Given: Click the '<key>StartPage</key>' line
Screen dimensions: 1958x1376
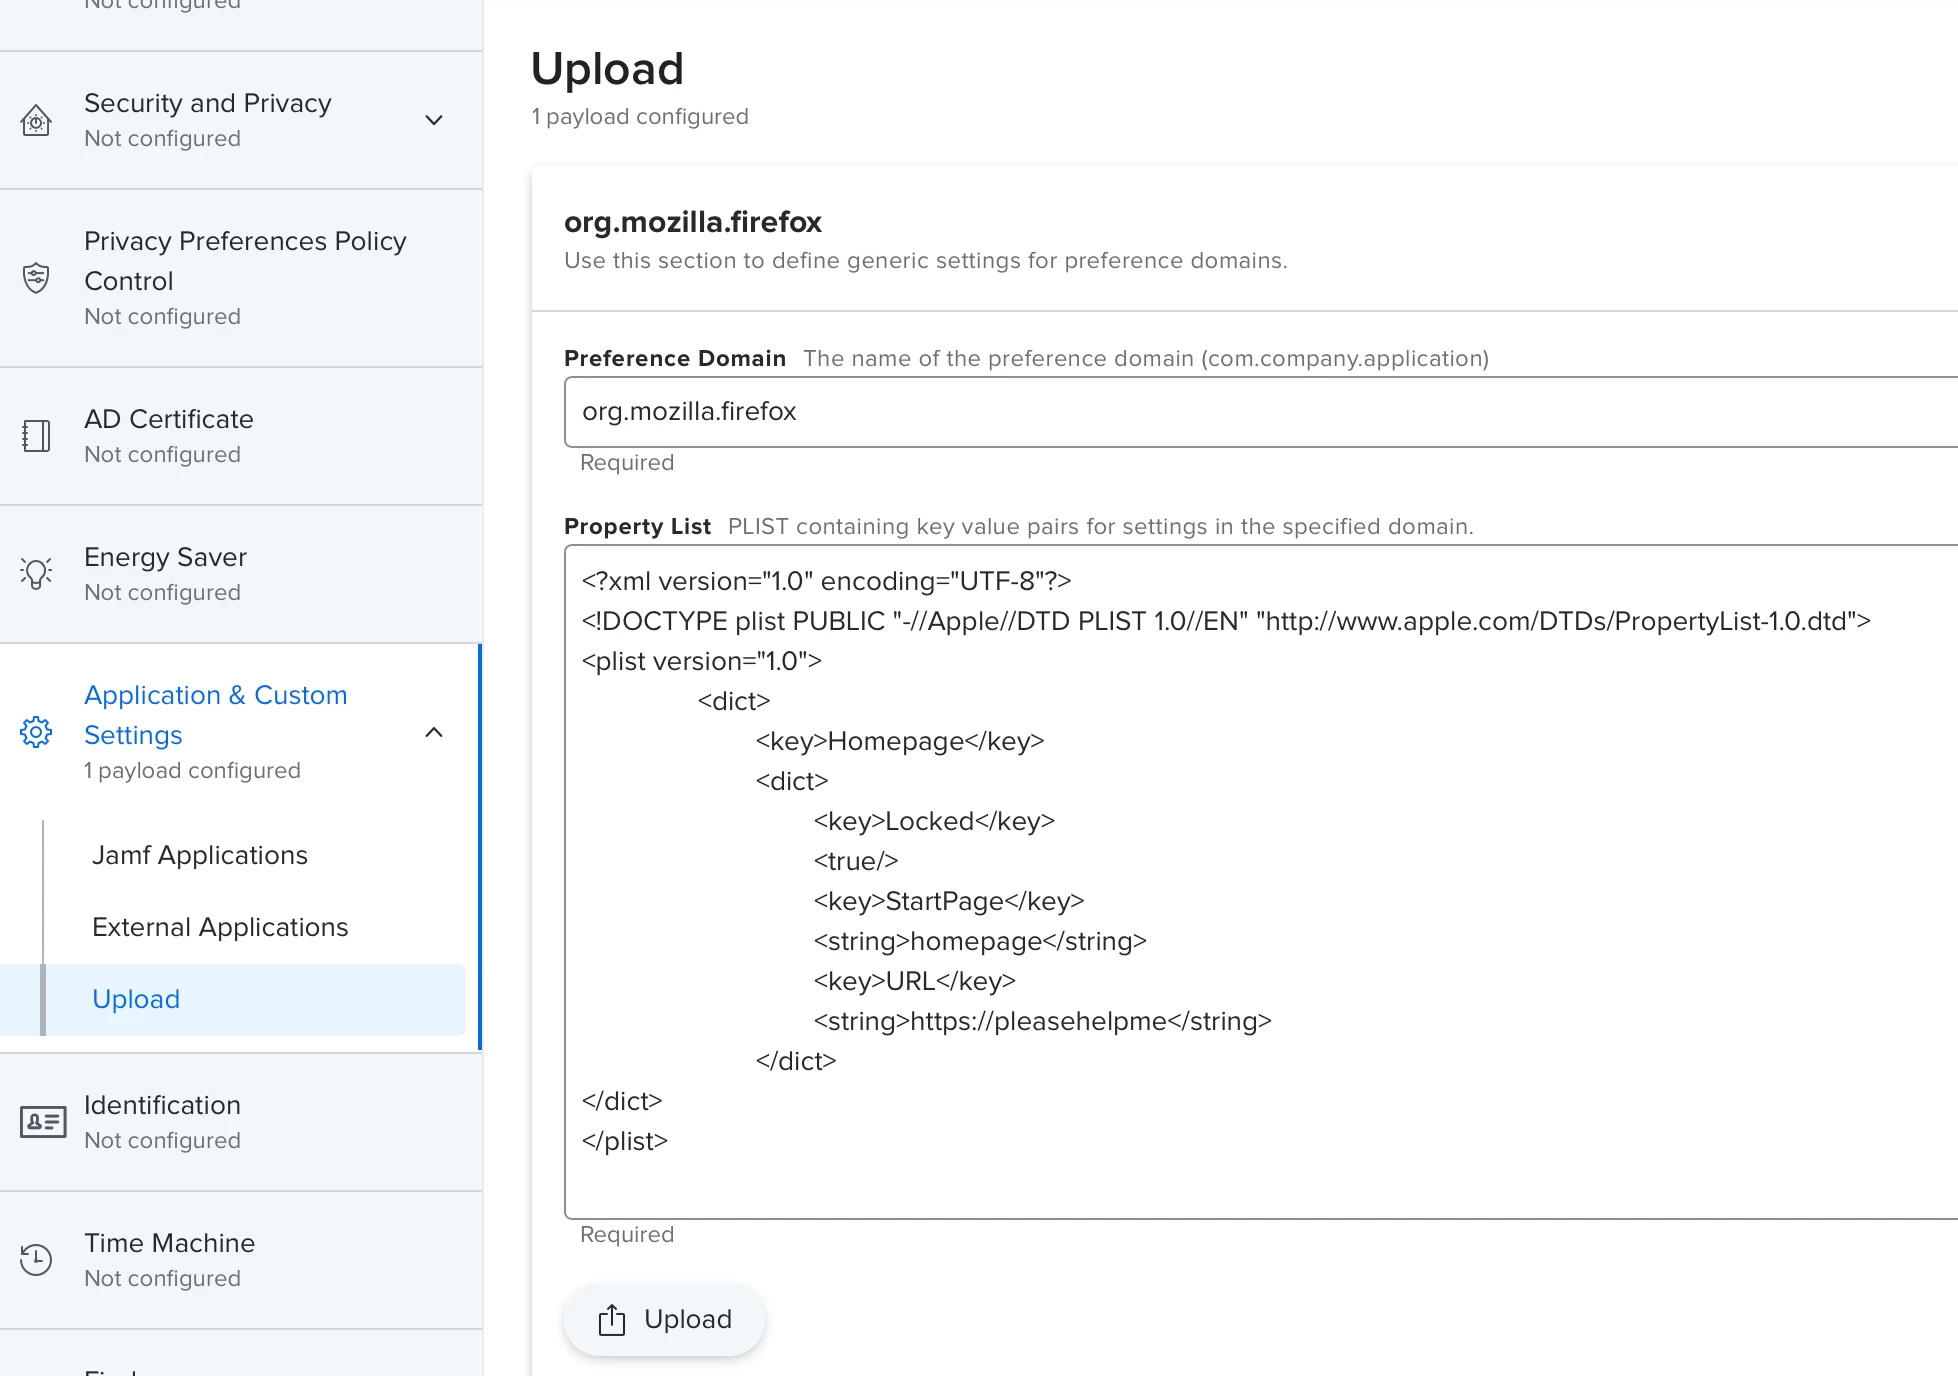Looking at the screenshot, I should pyautogui.click(x=949, y=901).
